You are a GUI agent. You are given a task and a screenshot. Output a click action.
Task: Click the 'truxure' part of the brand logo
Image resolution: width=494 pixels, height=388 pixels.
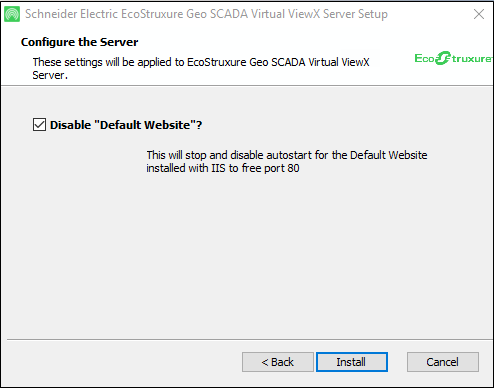coord(471,59)
